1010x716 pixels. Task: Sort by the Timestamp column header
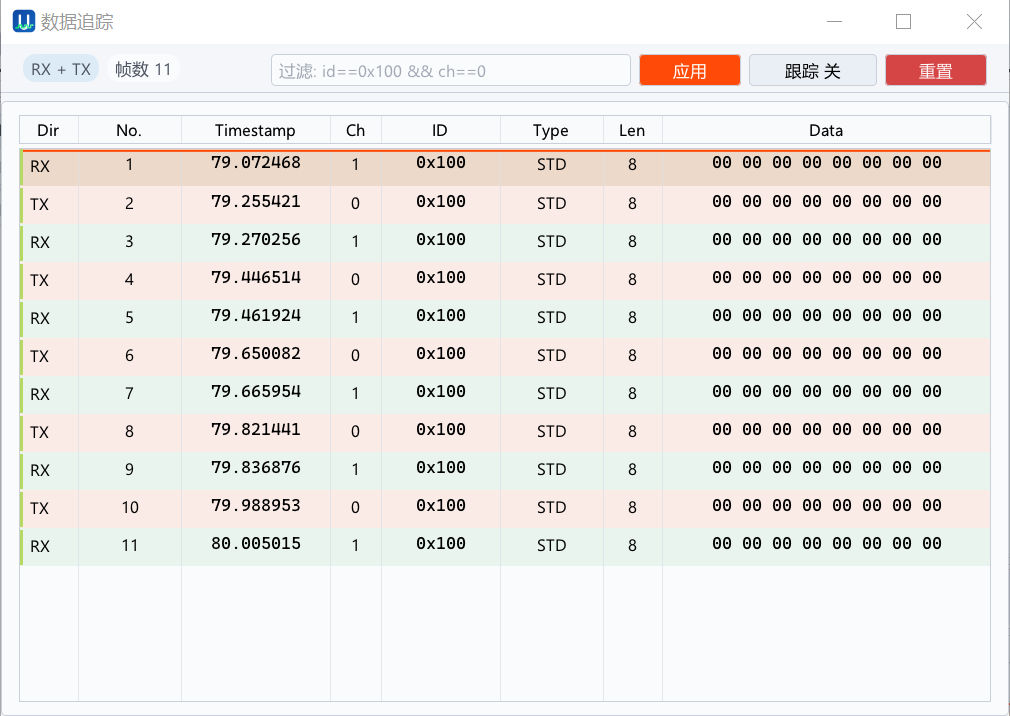pyautogui.click(x=256, y=130)
